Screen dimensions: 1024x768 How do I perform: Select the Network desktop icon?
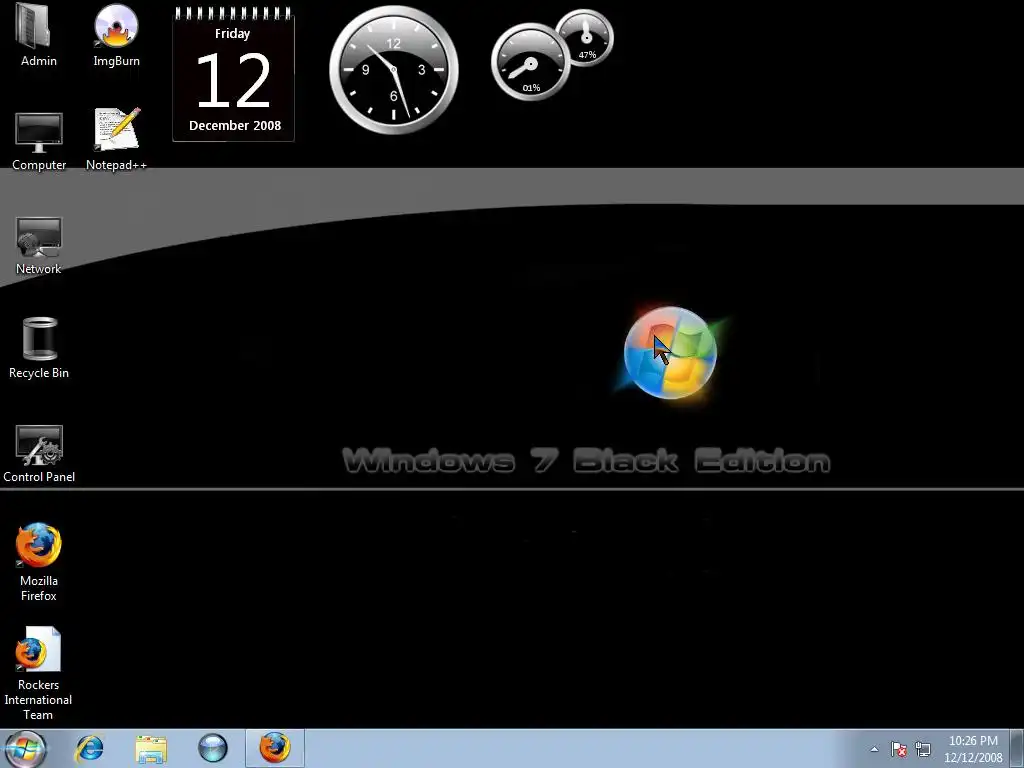39,246
